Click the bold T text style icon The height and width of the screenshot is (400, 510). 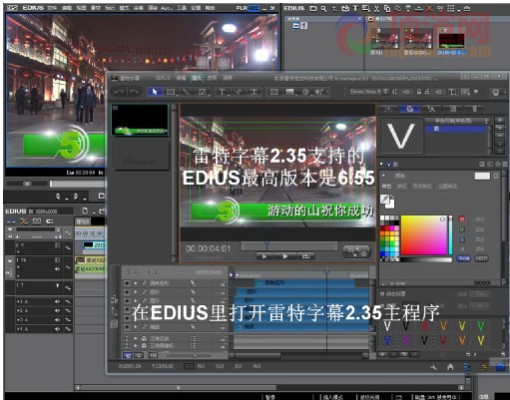(x=453, y=92)
